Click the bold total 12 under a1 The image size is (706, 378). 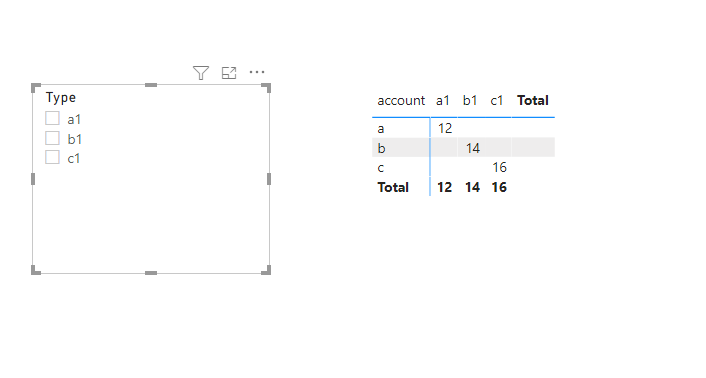[x=444, y=187]
